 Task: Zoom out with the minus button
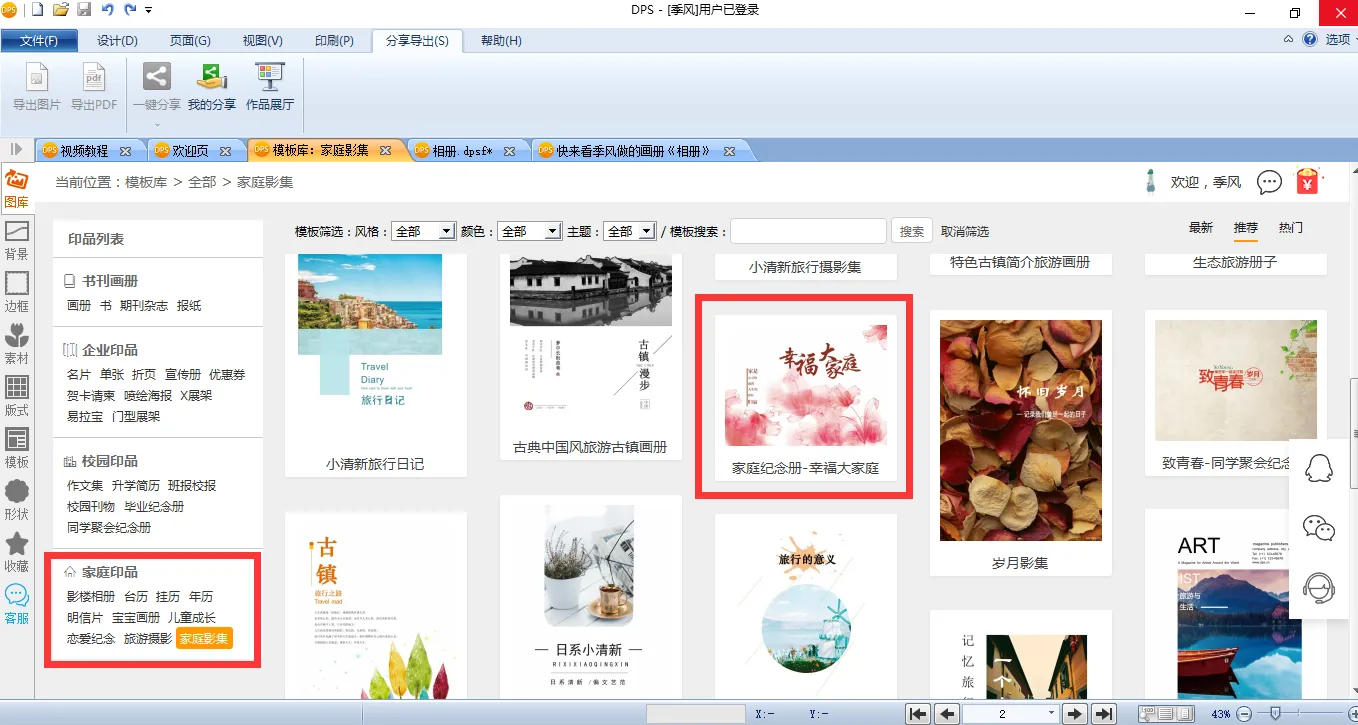pos(1245,714)
